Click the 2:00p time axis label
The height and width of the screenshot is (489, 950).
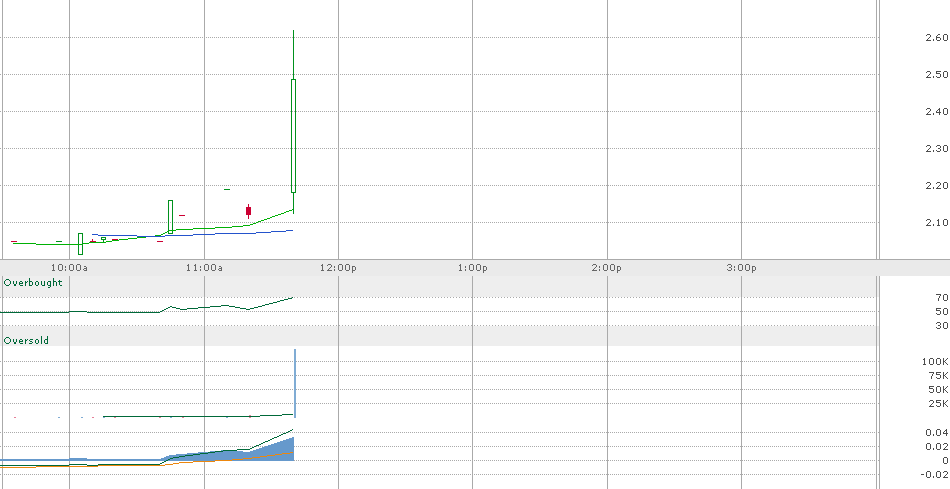(608, 268)
